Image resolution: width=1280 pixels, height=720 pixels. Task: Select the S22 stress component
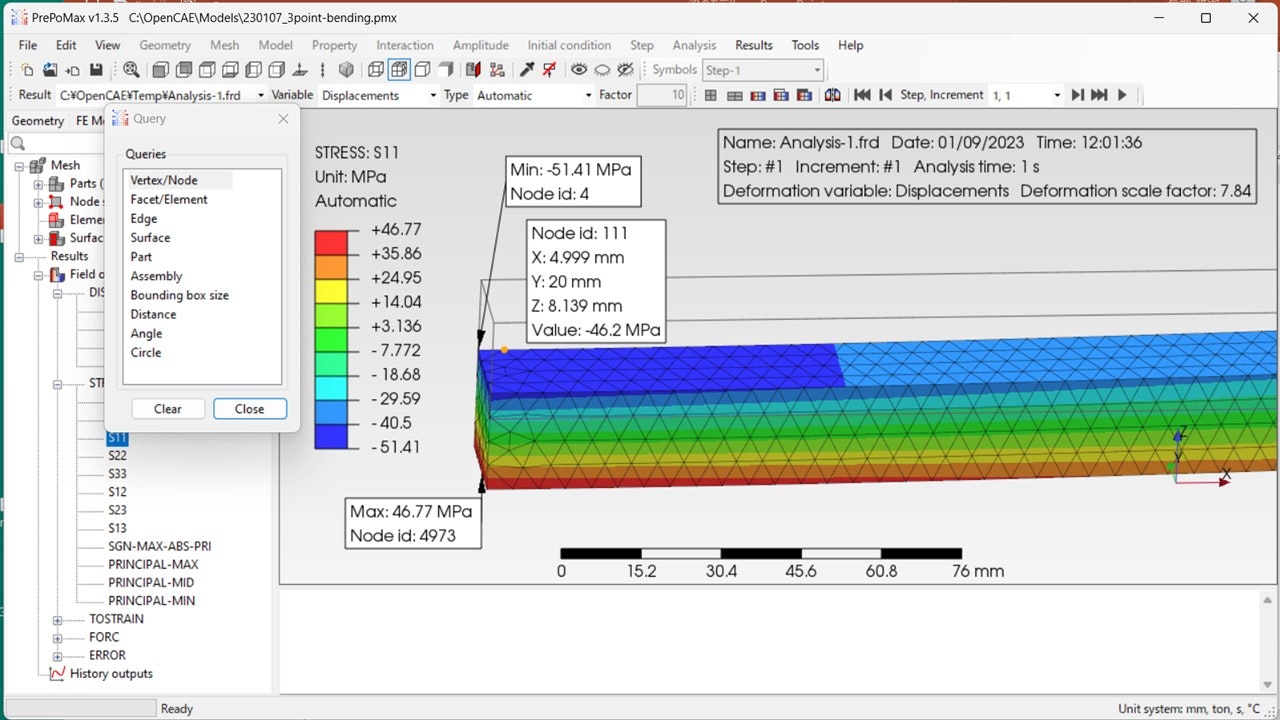(118, 456)
